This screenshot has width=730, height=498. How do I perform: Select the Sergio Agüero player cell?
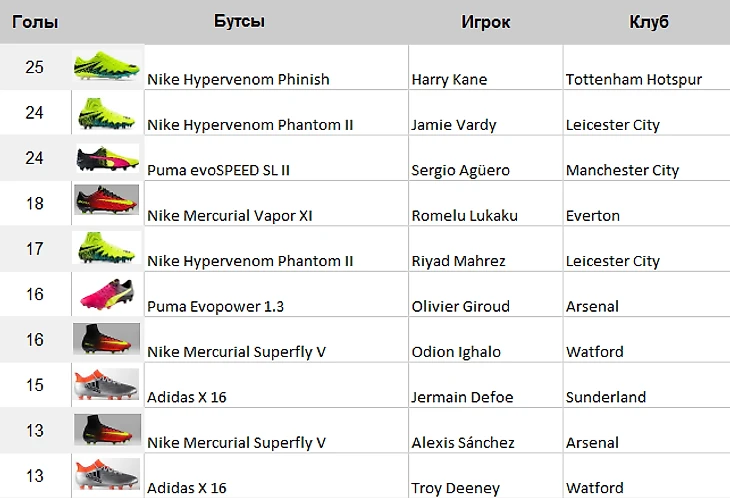coord(486,158)
